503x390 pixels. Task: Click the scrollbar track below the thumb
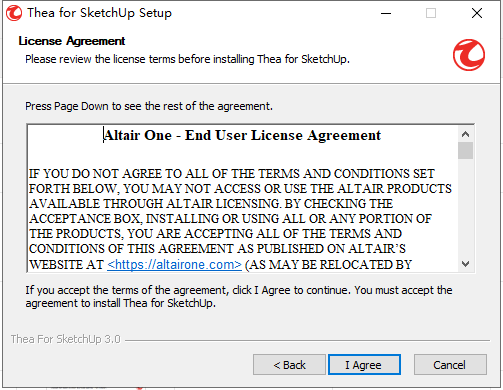pyautogui.click(x=465, y=207)
